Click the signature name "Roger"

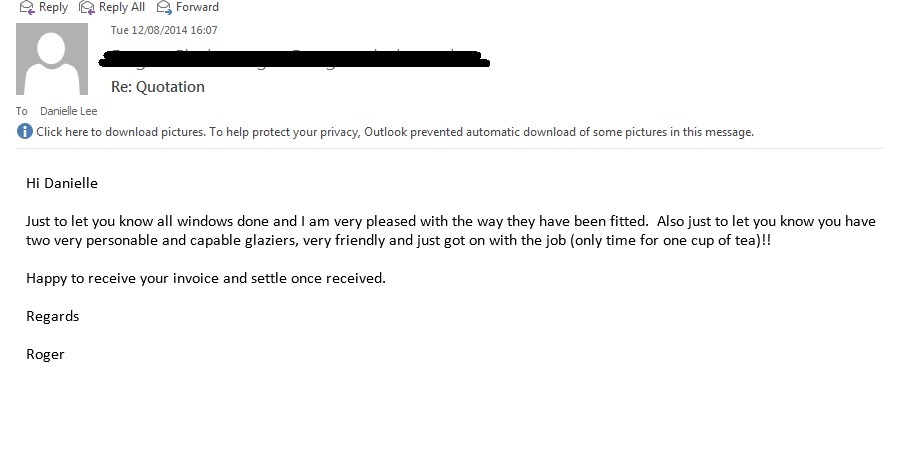click(x=45, y=354)
